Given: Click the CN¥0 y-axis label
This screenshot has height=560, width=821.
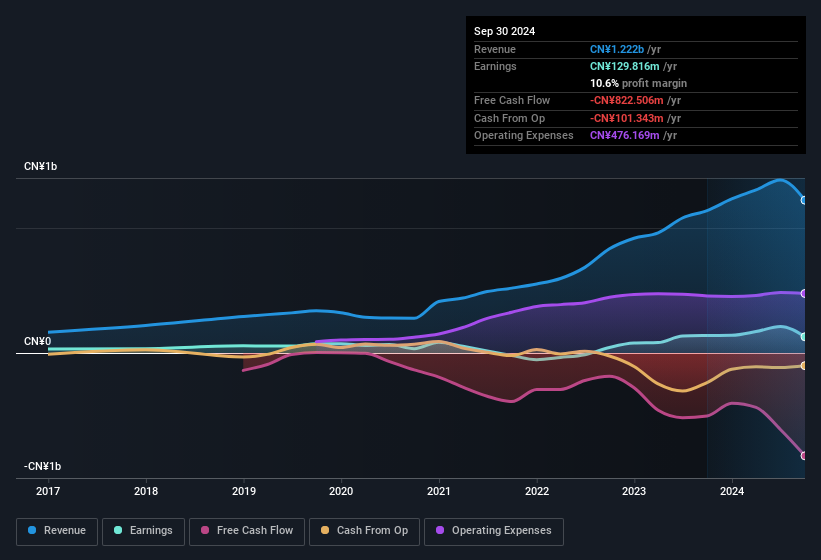Looking at the screenshot, I should [38, 342].
